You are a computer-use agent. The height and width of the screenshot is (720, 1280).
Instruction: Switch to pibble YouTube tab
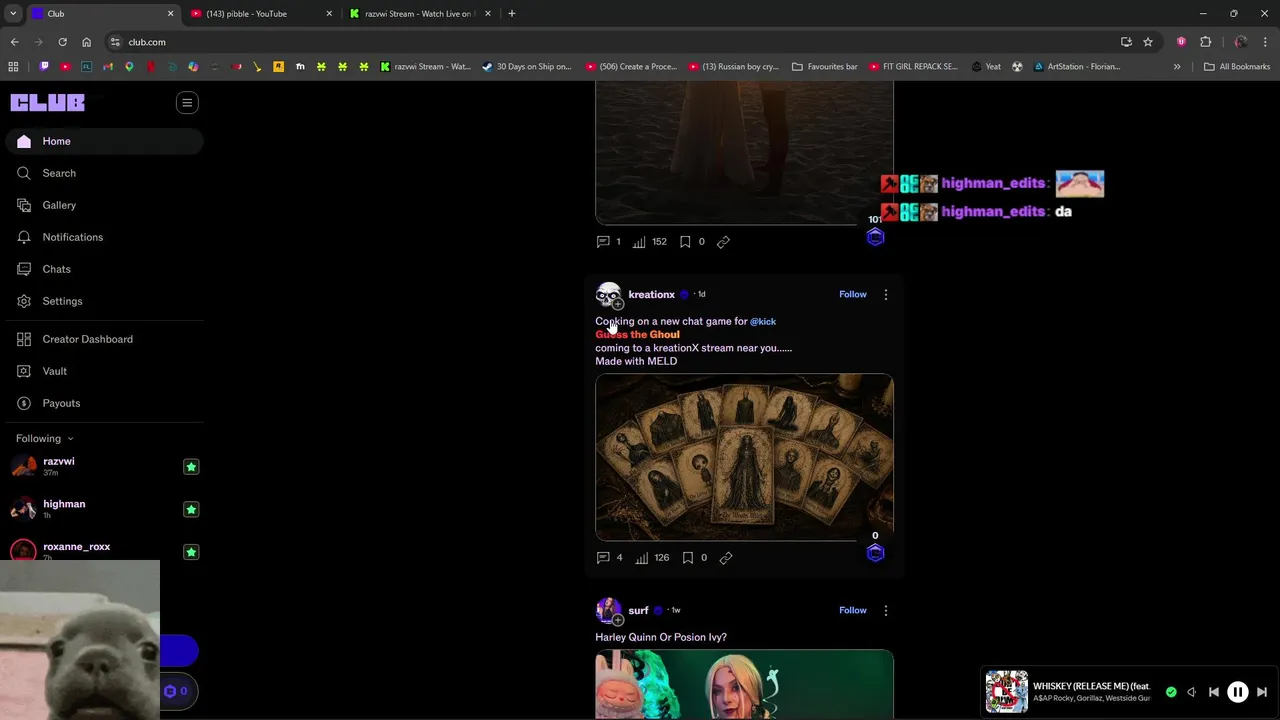tap(260, 14)
